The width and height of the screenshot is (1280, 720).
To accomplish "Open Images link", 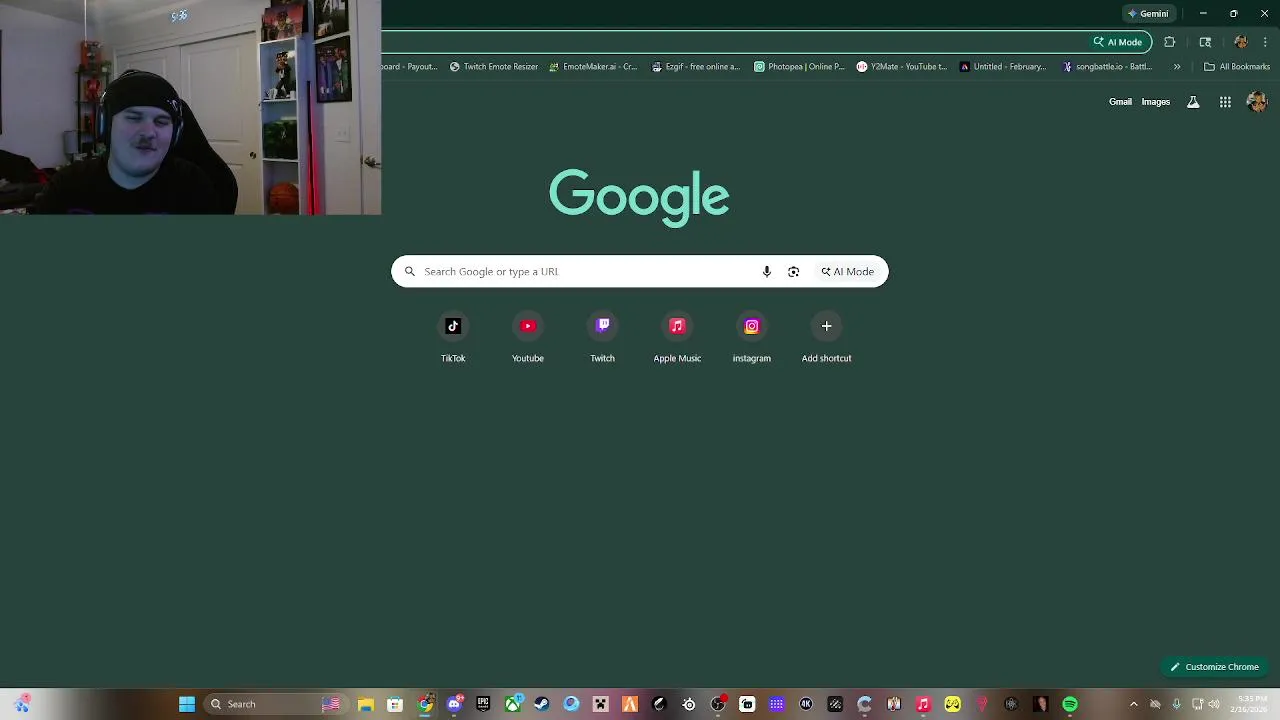I will [x=1155, y=102].
